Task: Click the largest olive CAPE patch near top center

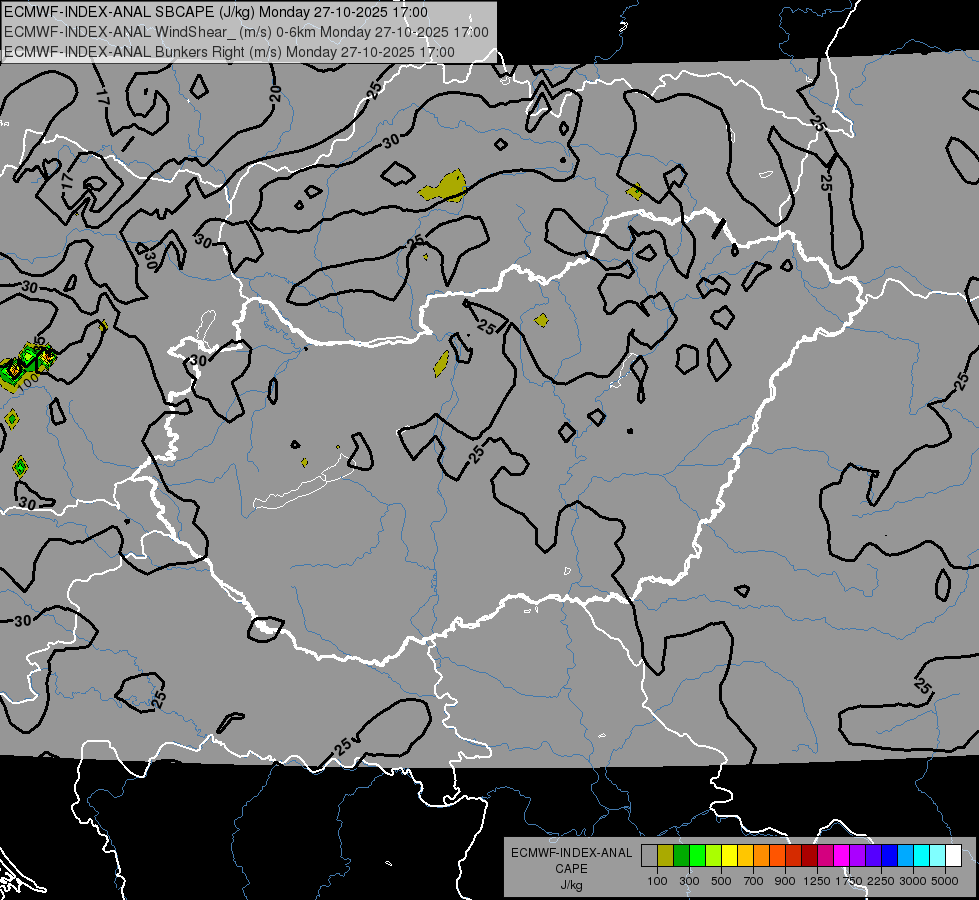Action: pos(444,187)
